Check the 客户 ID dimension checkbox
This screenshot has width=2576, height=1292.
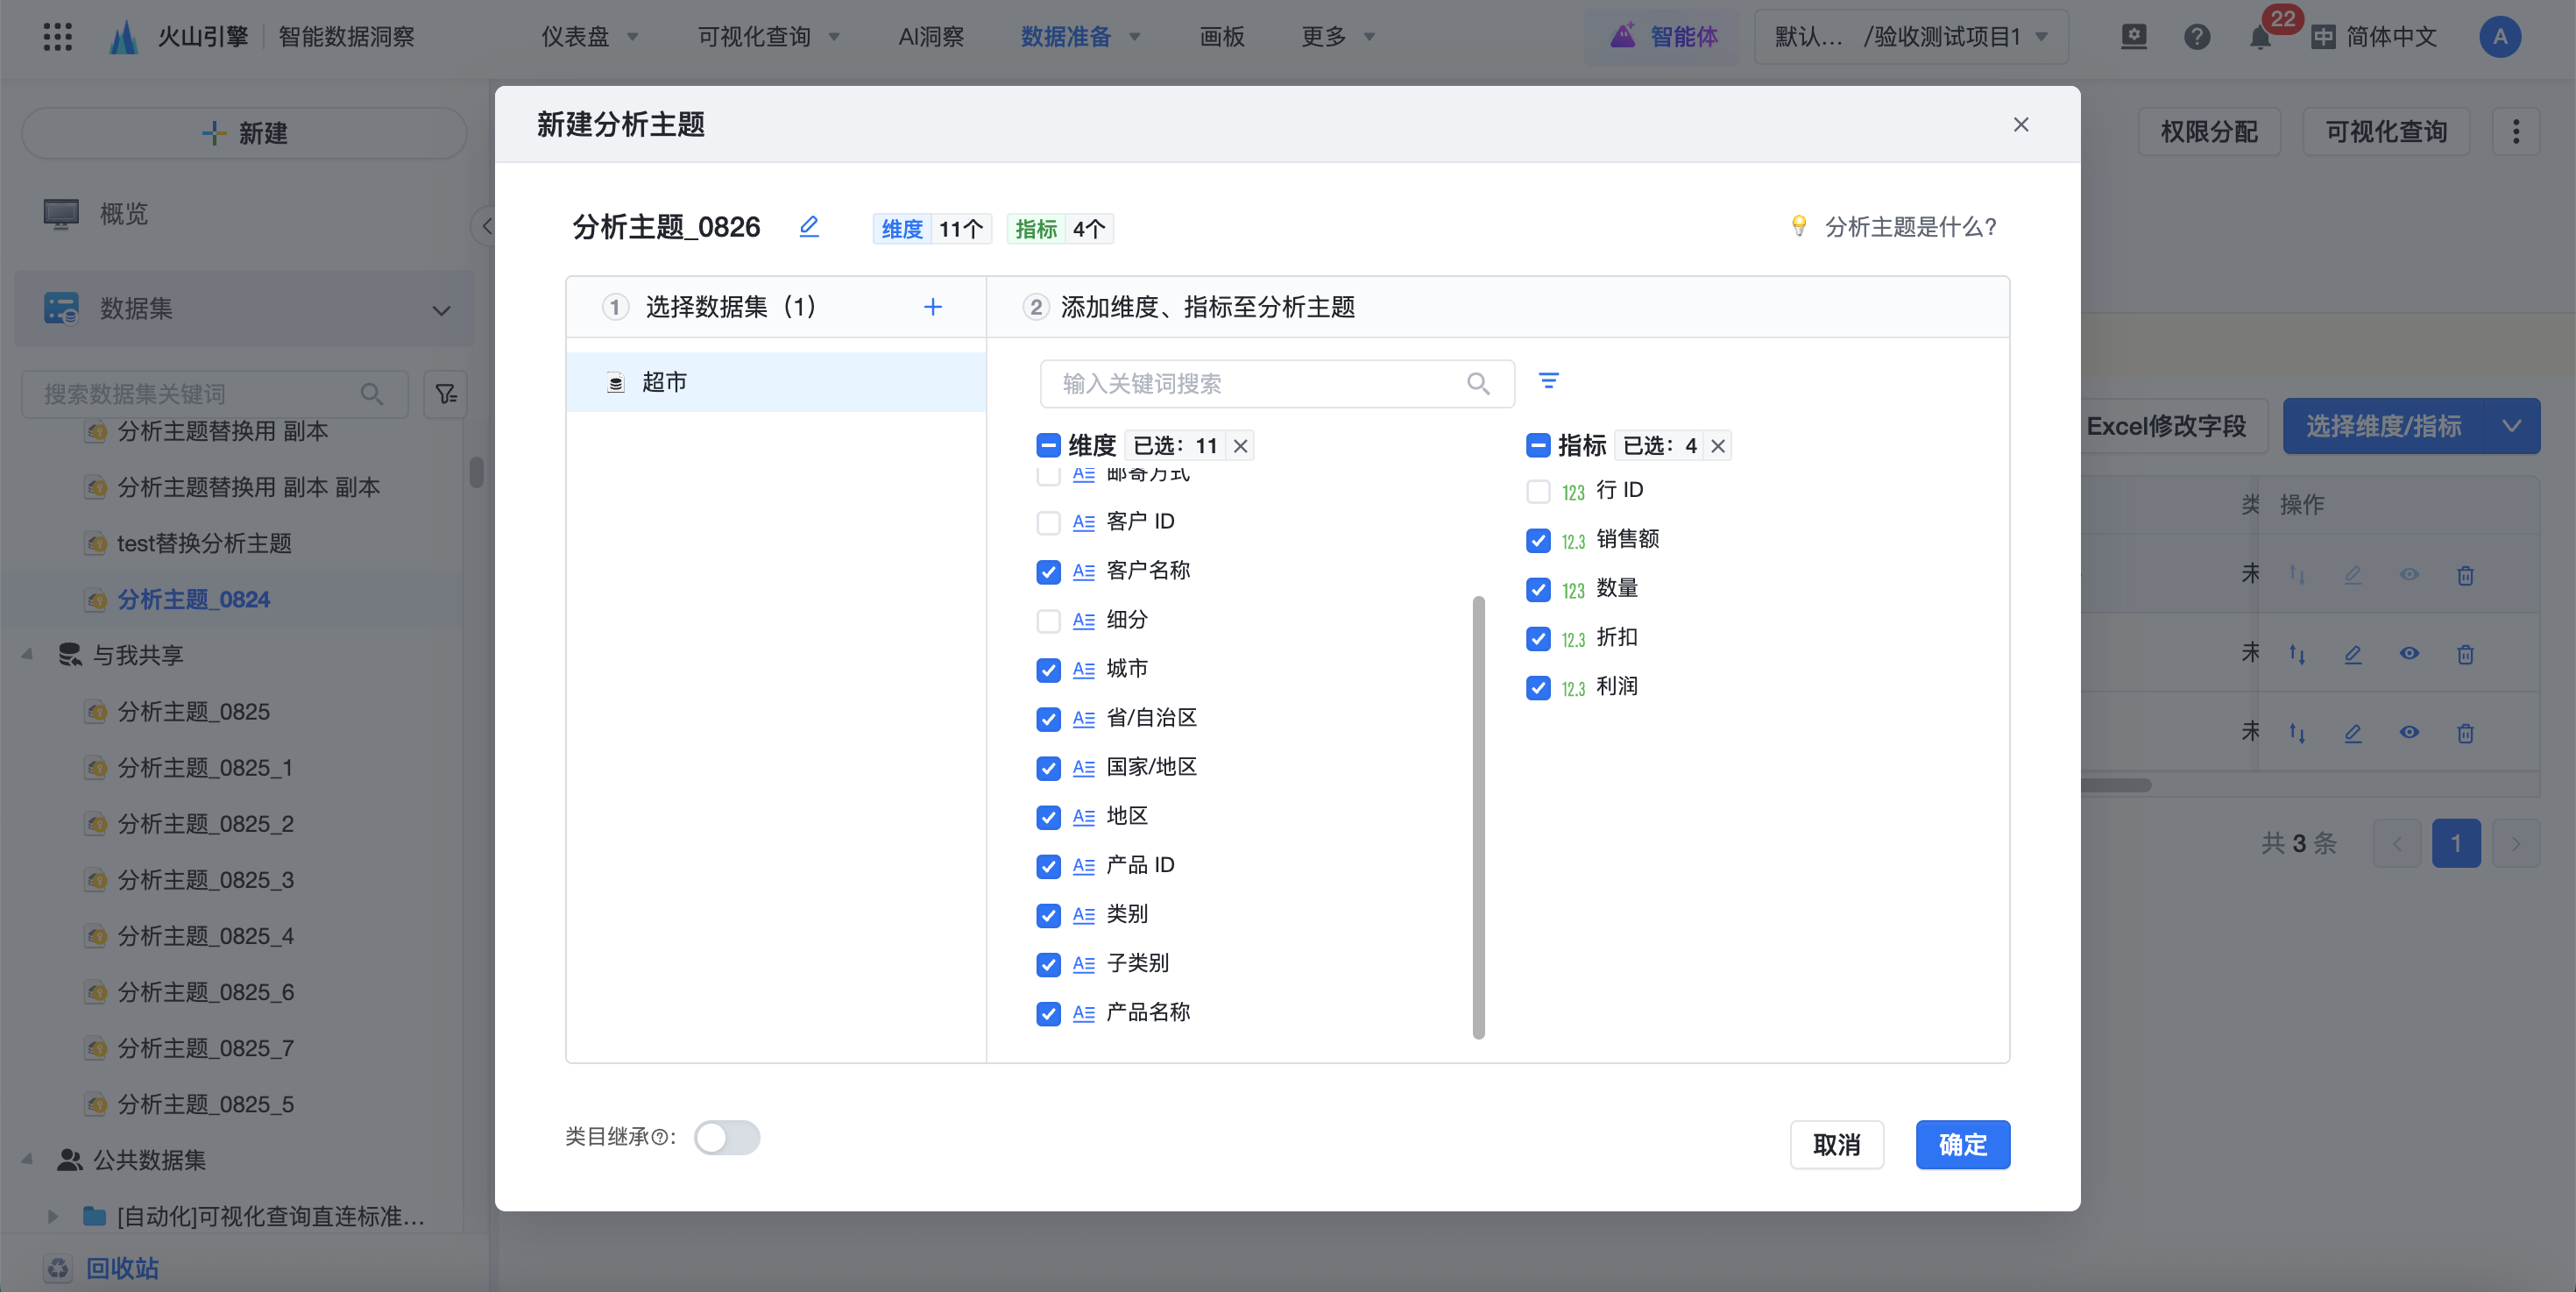pos(1048,522)
